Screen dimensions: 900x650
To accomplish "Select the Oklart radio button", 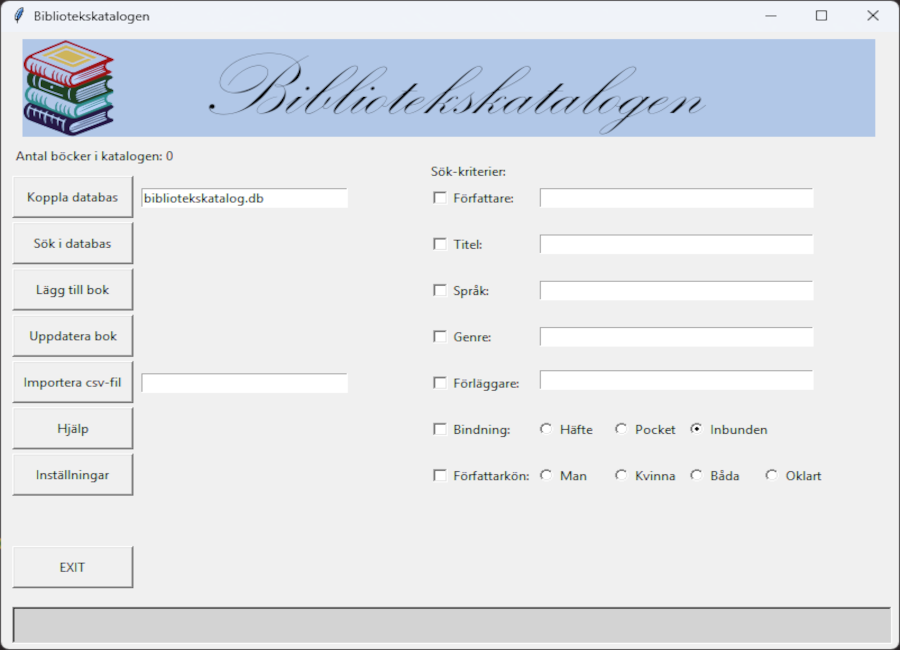I will [x=771, y=475].
